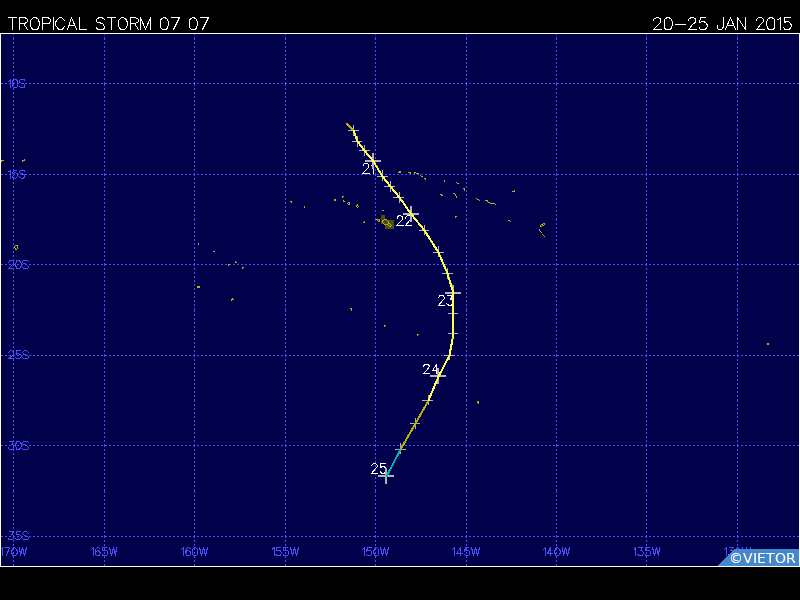Image resolution: width=800 pixels, height=600 pixels.
Task: Click the island beside the day 22 marker
Action: point(387,223)
